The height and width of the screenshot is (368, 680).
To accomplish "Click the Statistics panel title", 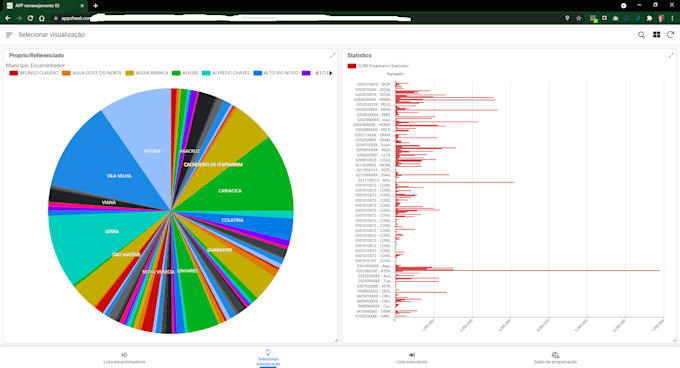I will coord(360,55).
